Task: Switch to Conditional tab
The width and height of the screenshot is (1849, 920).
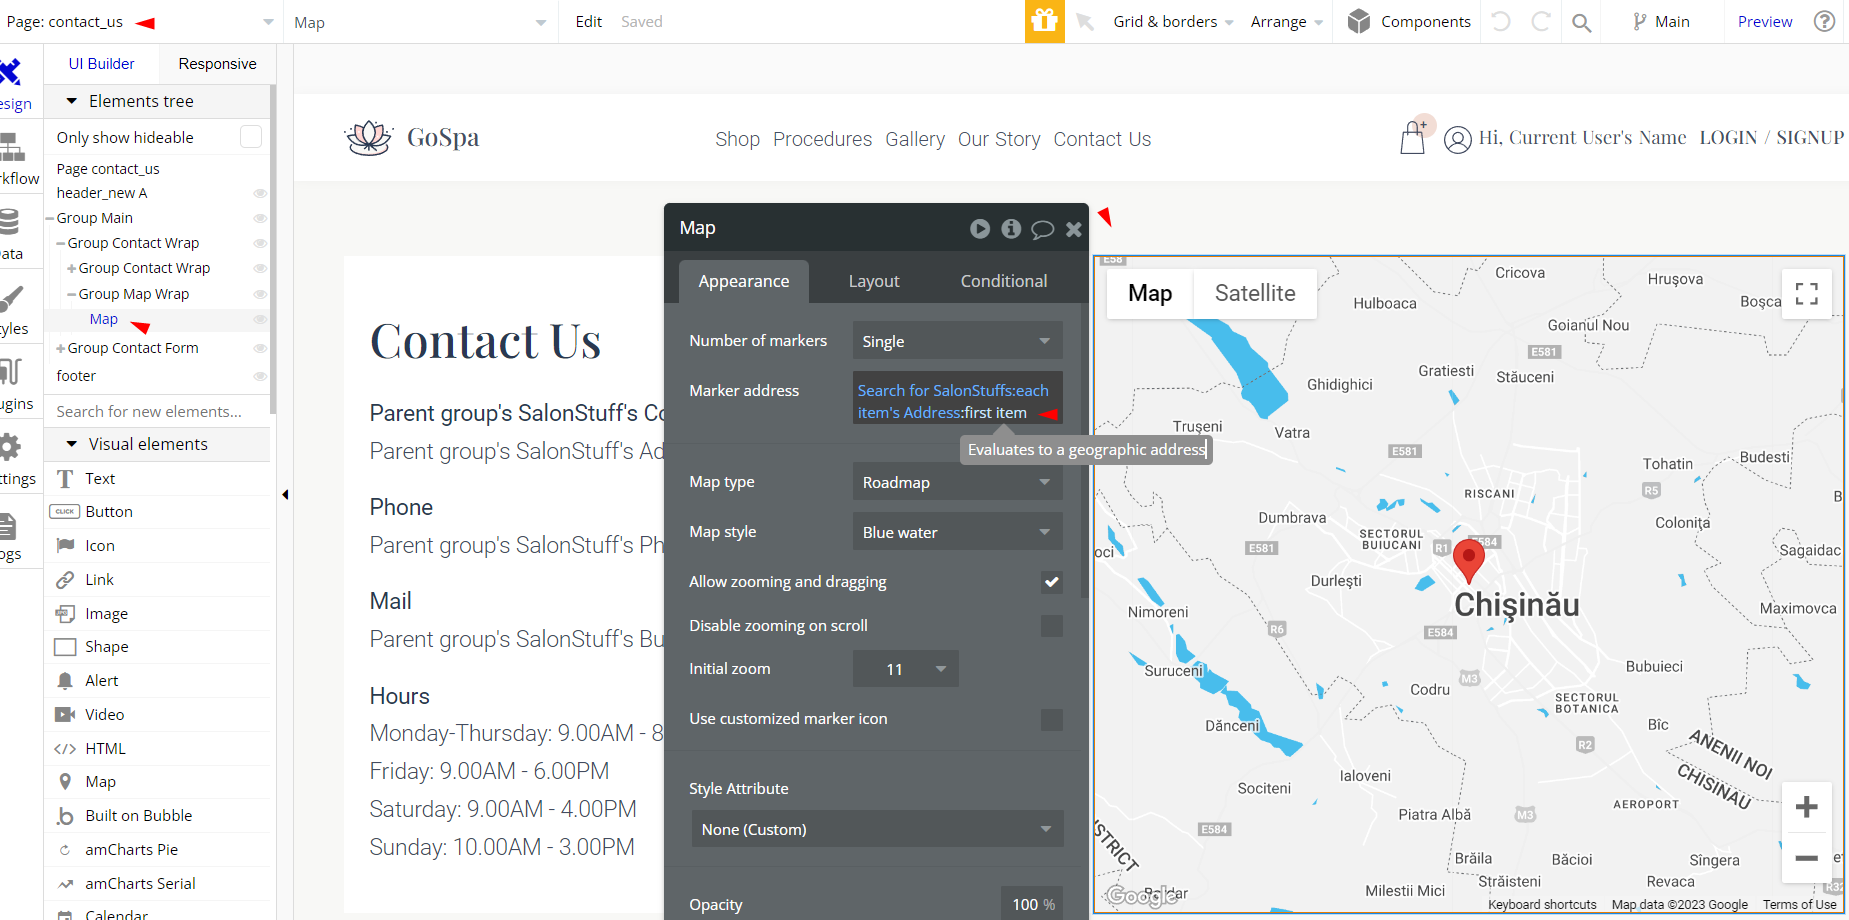Action: [x=1004, y=281]
